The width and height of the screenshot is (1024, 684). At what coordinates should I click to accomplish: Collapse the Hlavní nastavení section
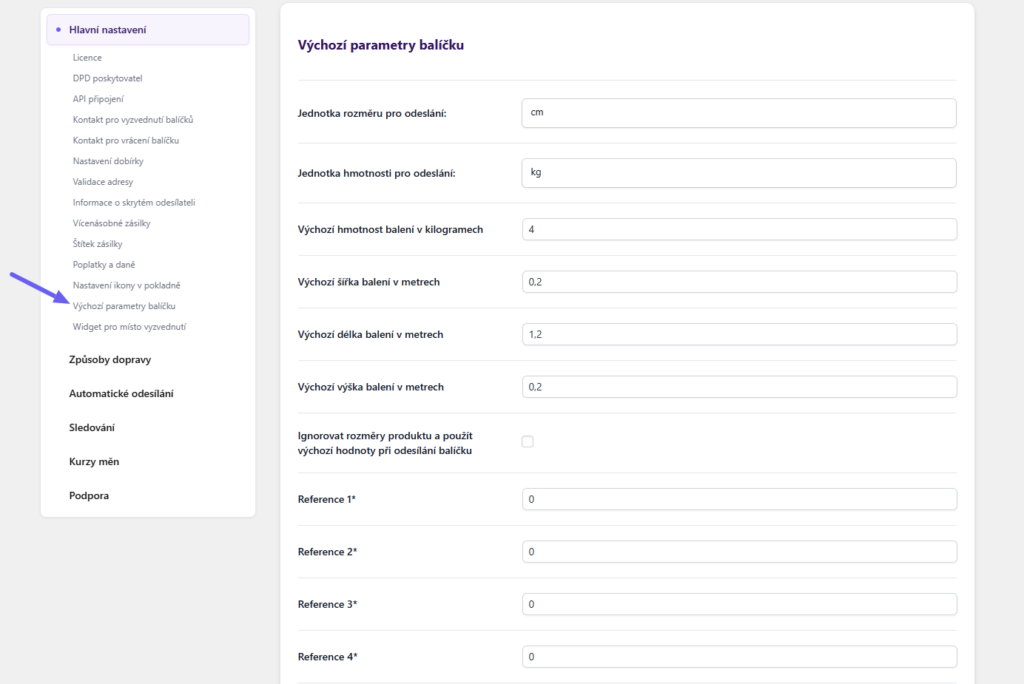point(148,30)
